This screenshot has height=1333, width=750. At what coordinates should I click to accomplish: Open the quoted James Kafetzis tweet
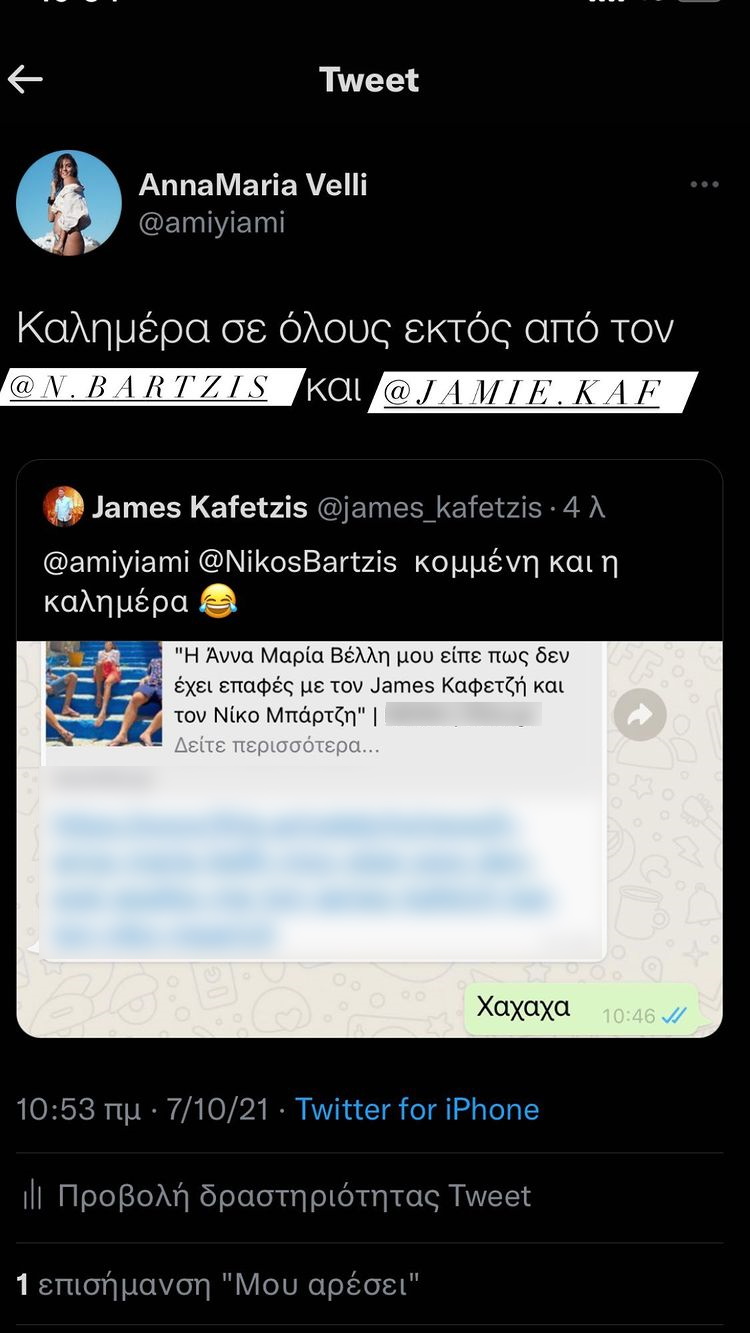point(369,748)
